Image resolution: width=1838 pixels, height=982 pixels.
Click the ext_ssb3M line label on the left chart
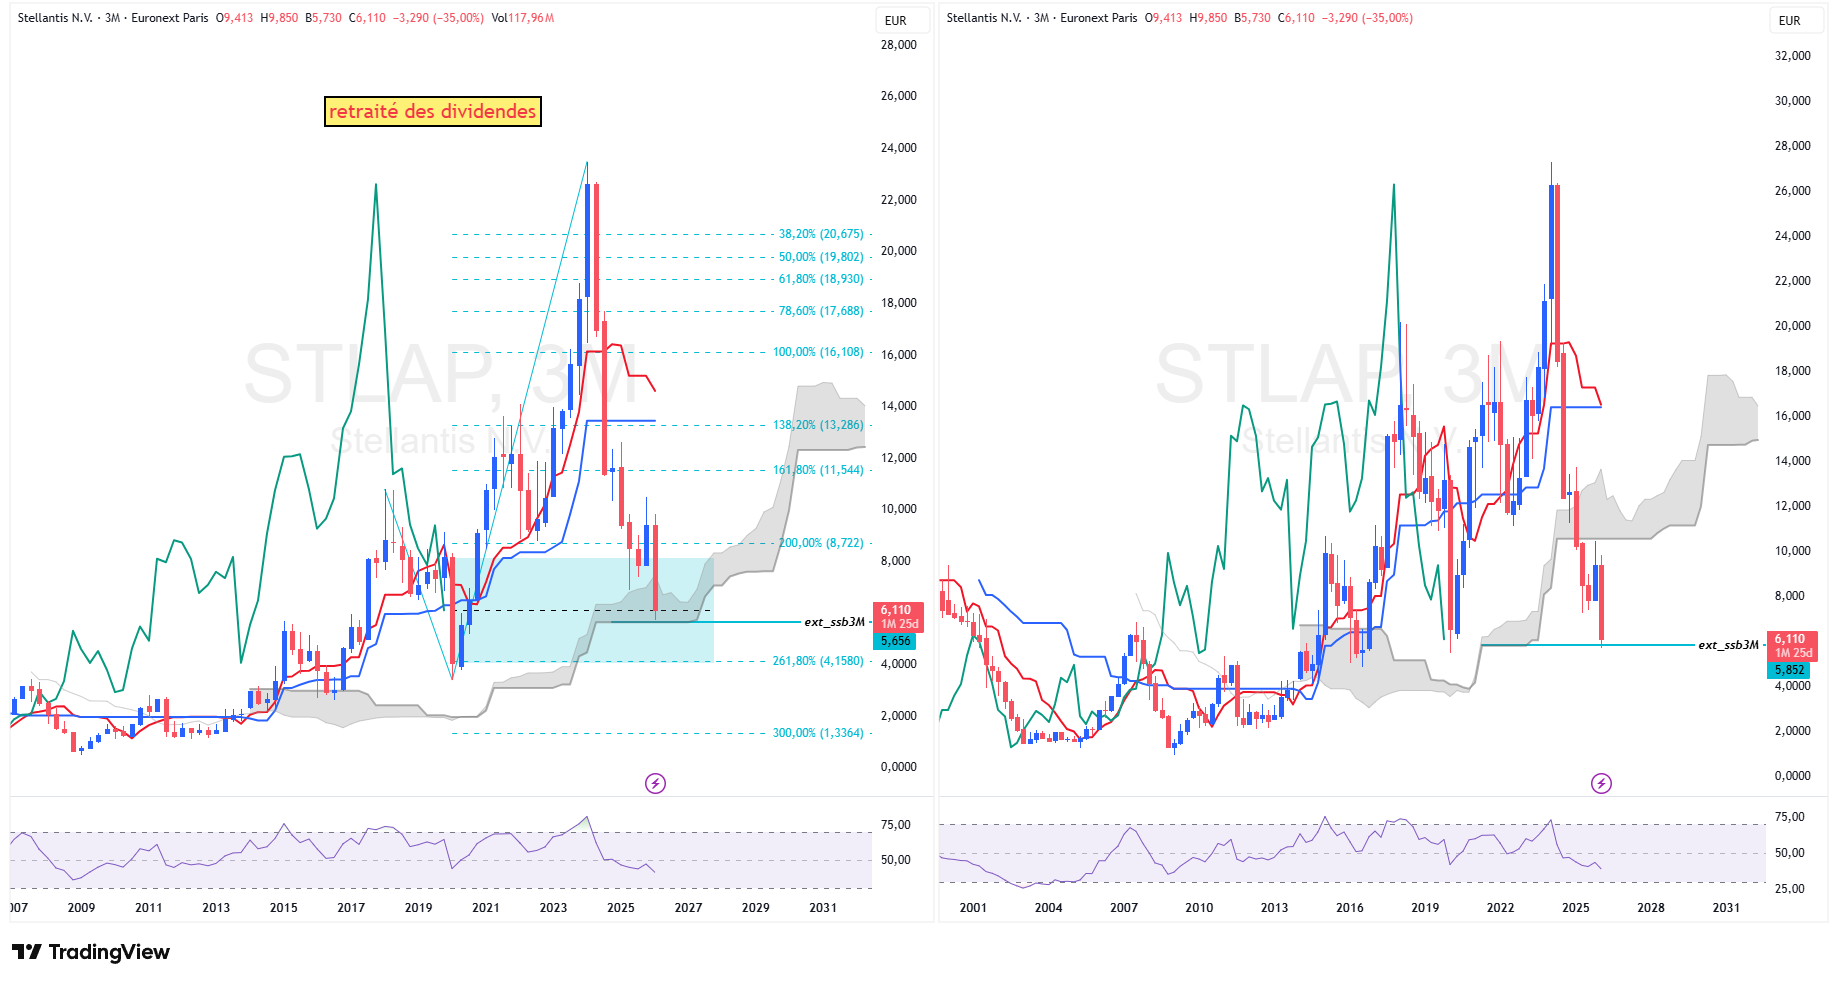[x=834, y=622]
